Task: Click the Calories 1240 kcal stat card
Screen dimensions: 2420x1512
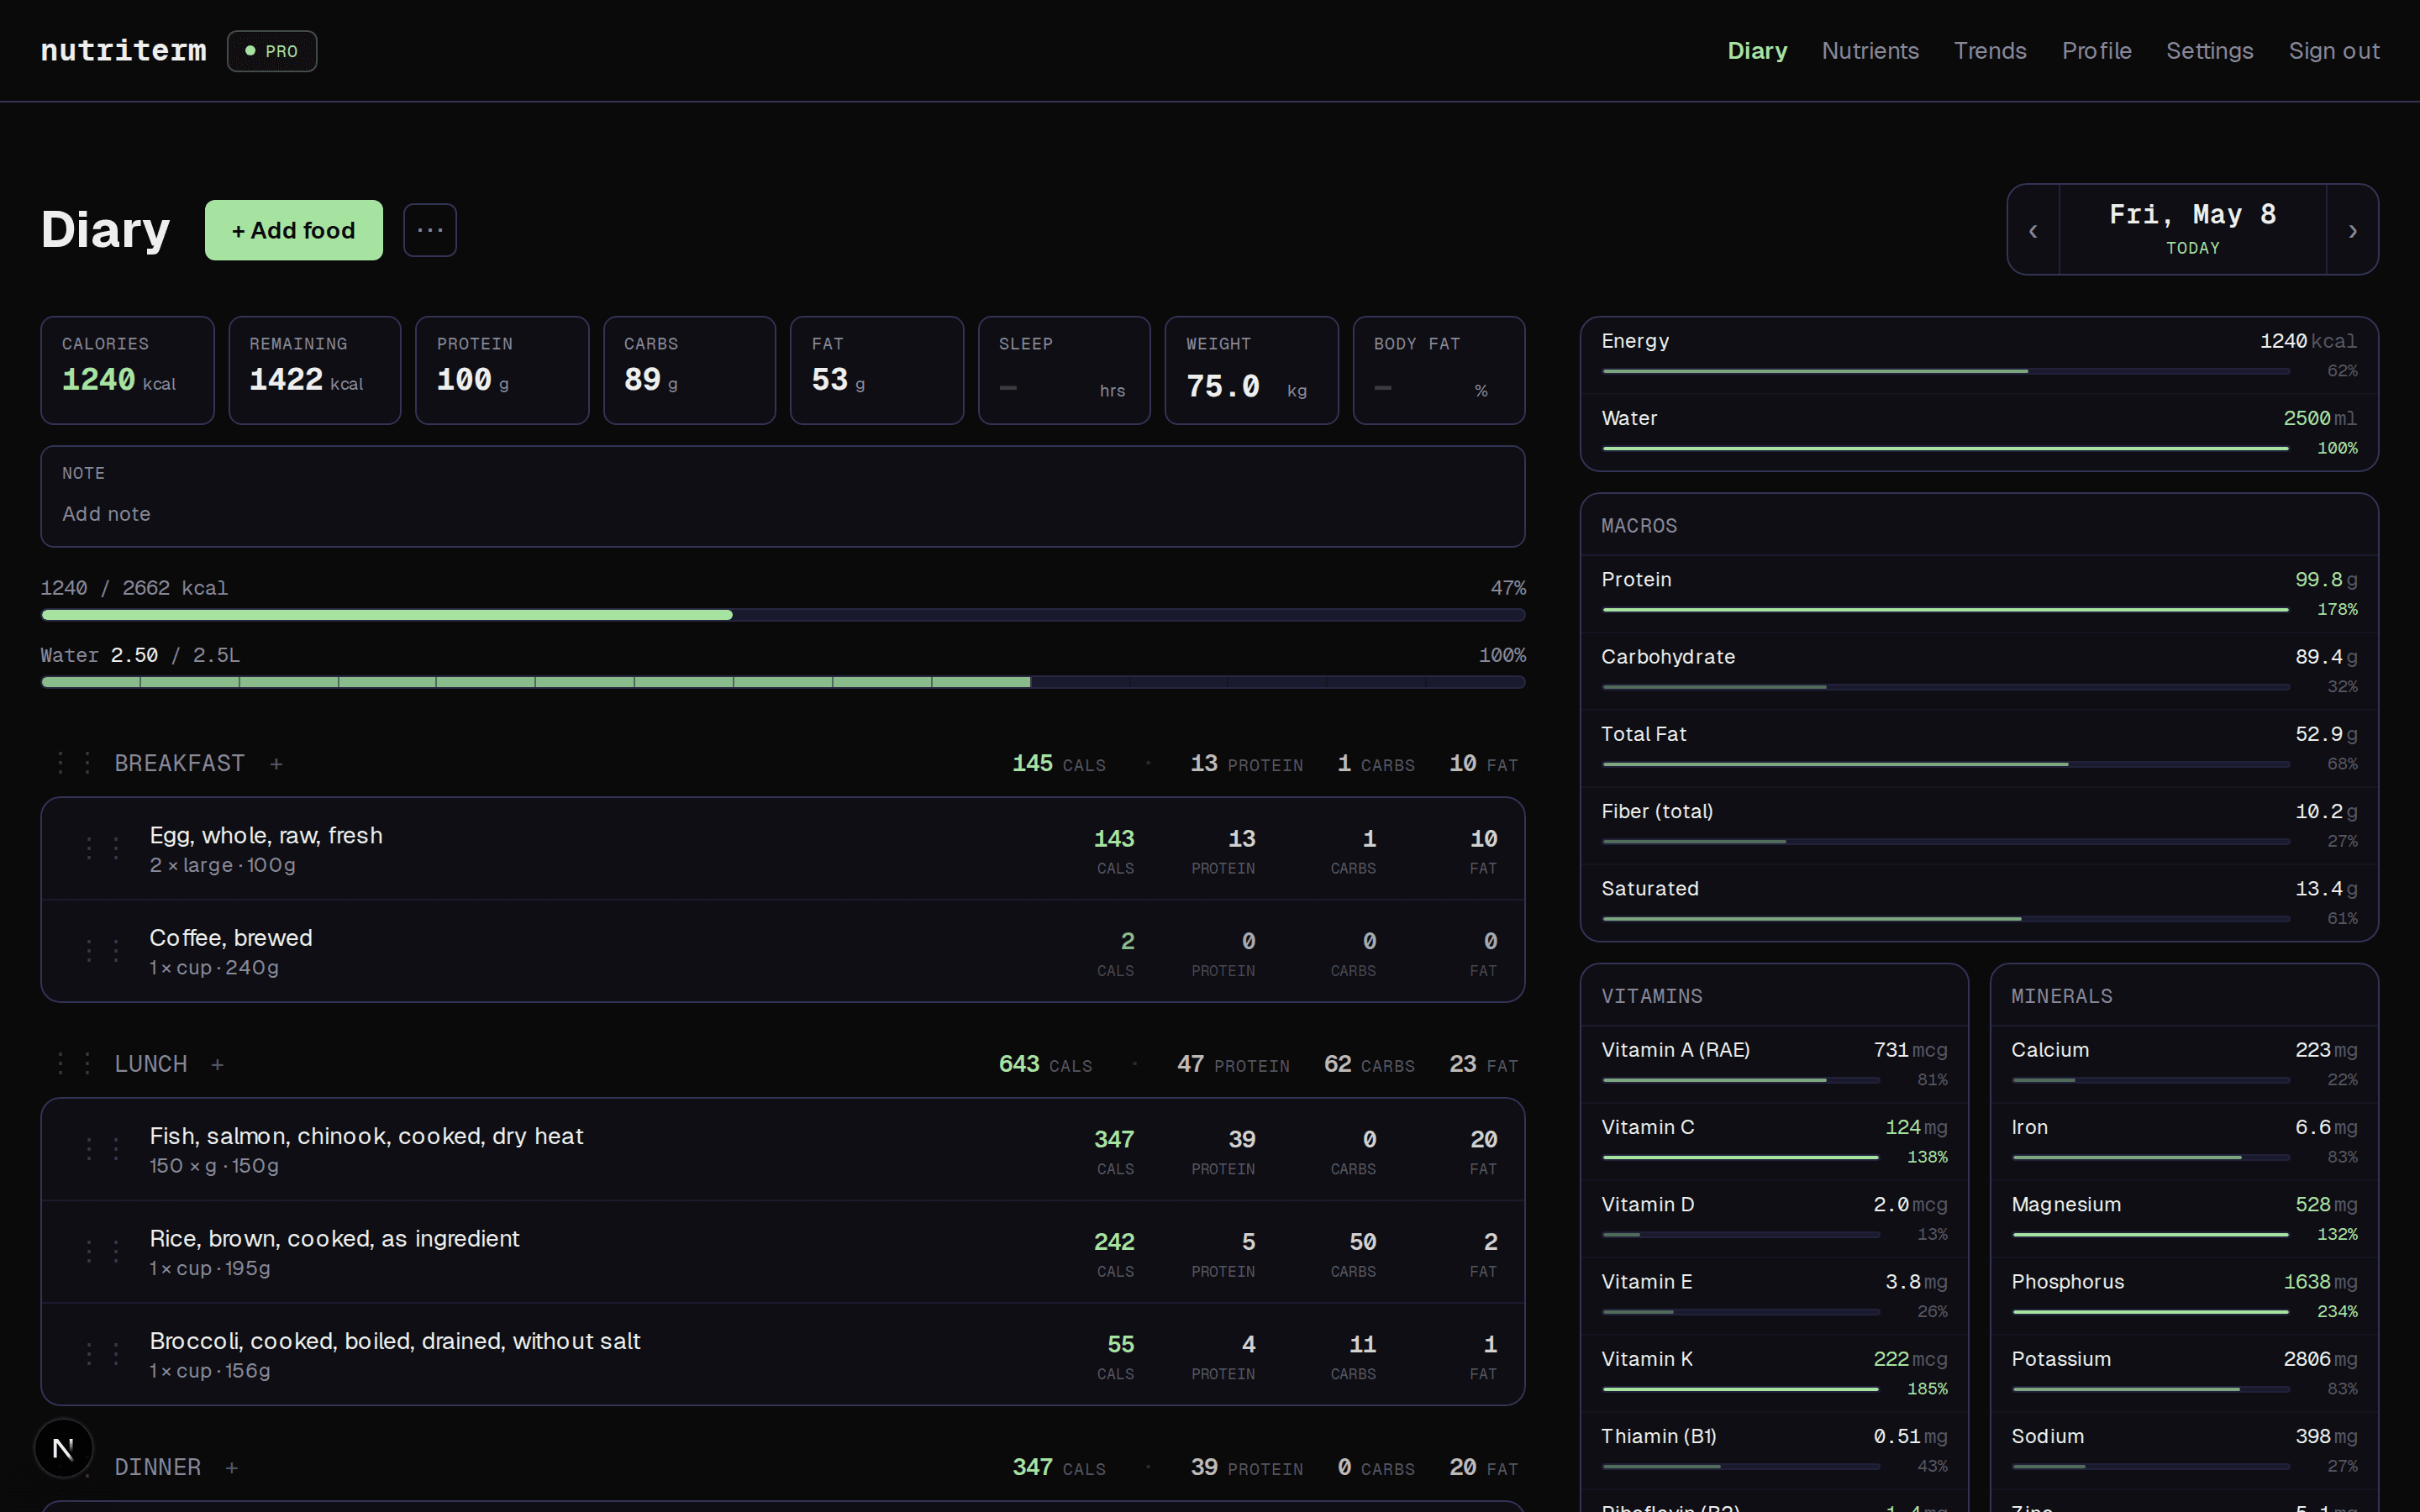Action: click(x=127, y=371)
